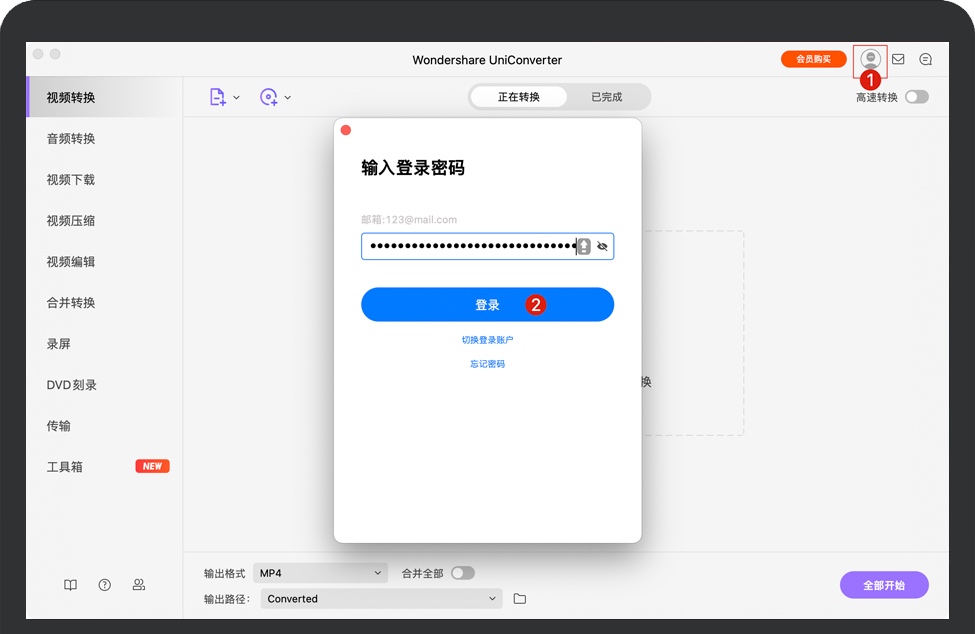The height and width of the screenshot is (634, 975).
Task: Toggle password visibility eye icon
Action: (x=602, y=246)
